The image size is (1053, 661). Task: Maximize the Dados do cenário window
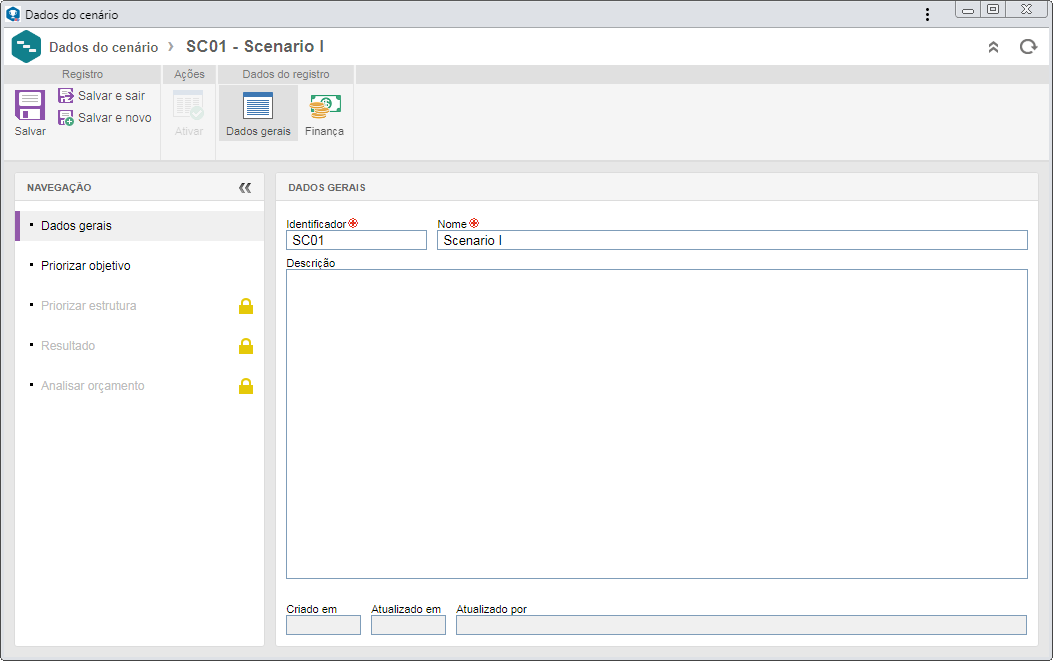[x=993, y=9]
